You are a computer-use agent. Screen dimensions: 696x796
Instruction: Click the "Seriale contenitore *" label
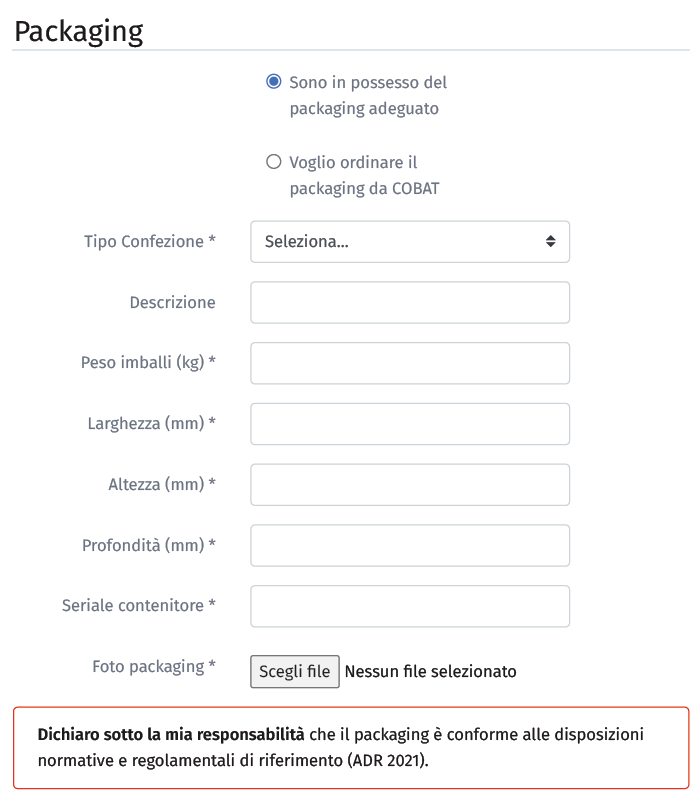coord(139,606)
